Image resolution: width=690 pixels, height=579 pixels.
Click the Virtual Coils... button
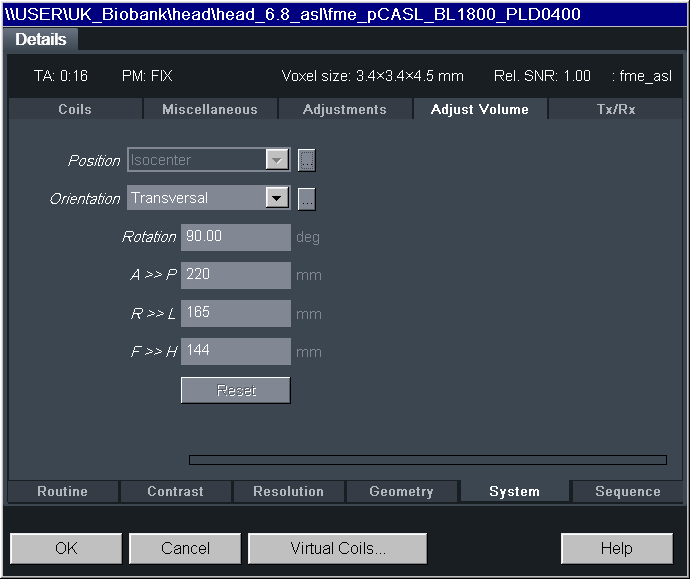[x=337, y=548]
